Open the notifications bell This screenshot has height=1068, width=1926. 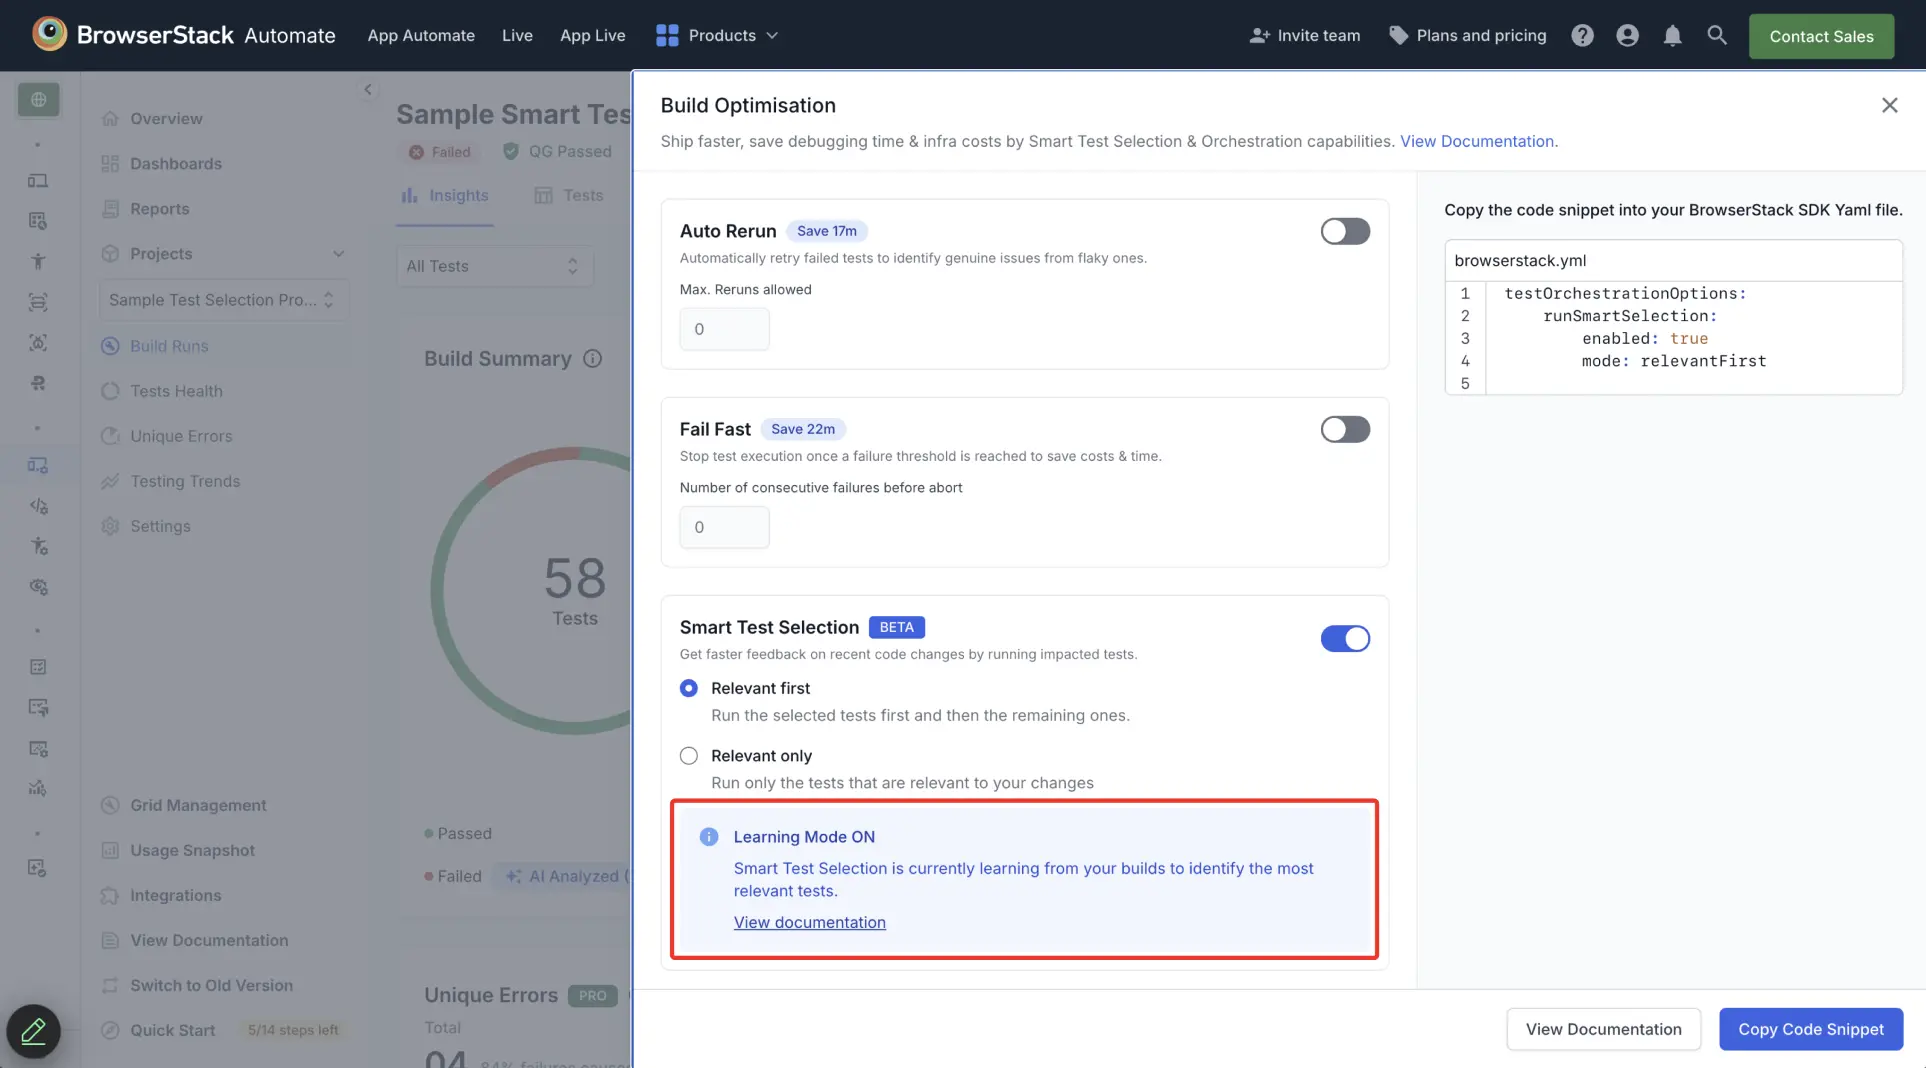click(x=1672, y=36)
